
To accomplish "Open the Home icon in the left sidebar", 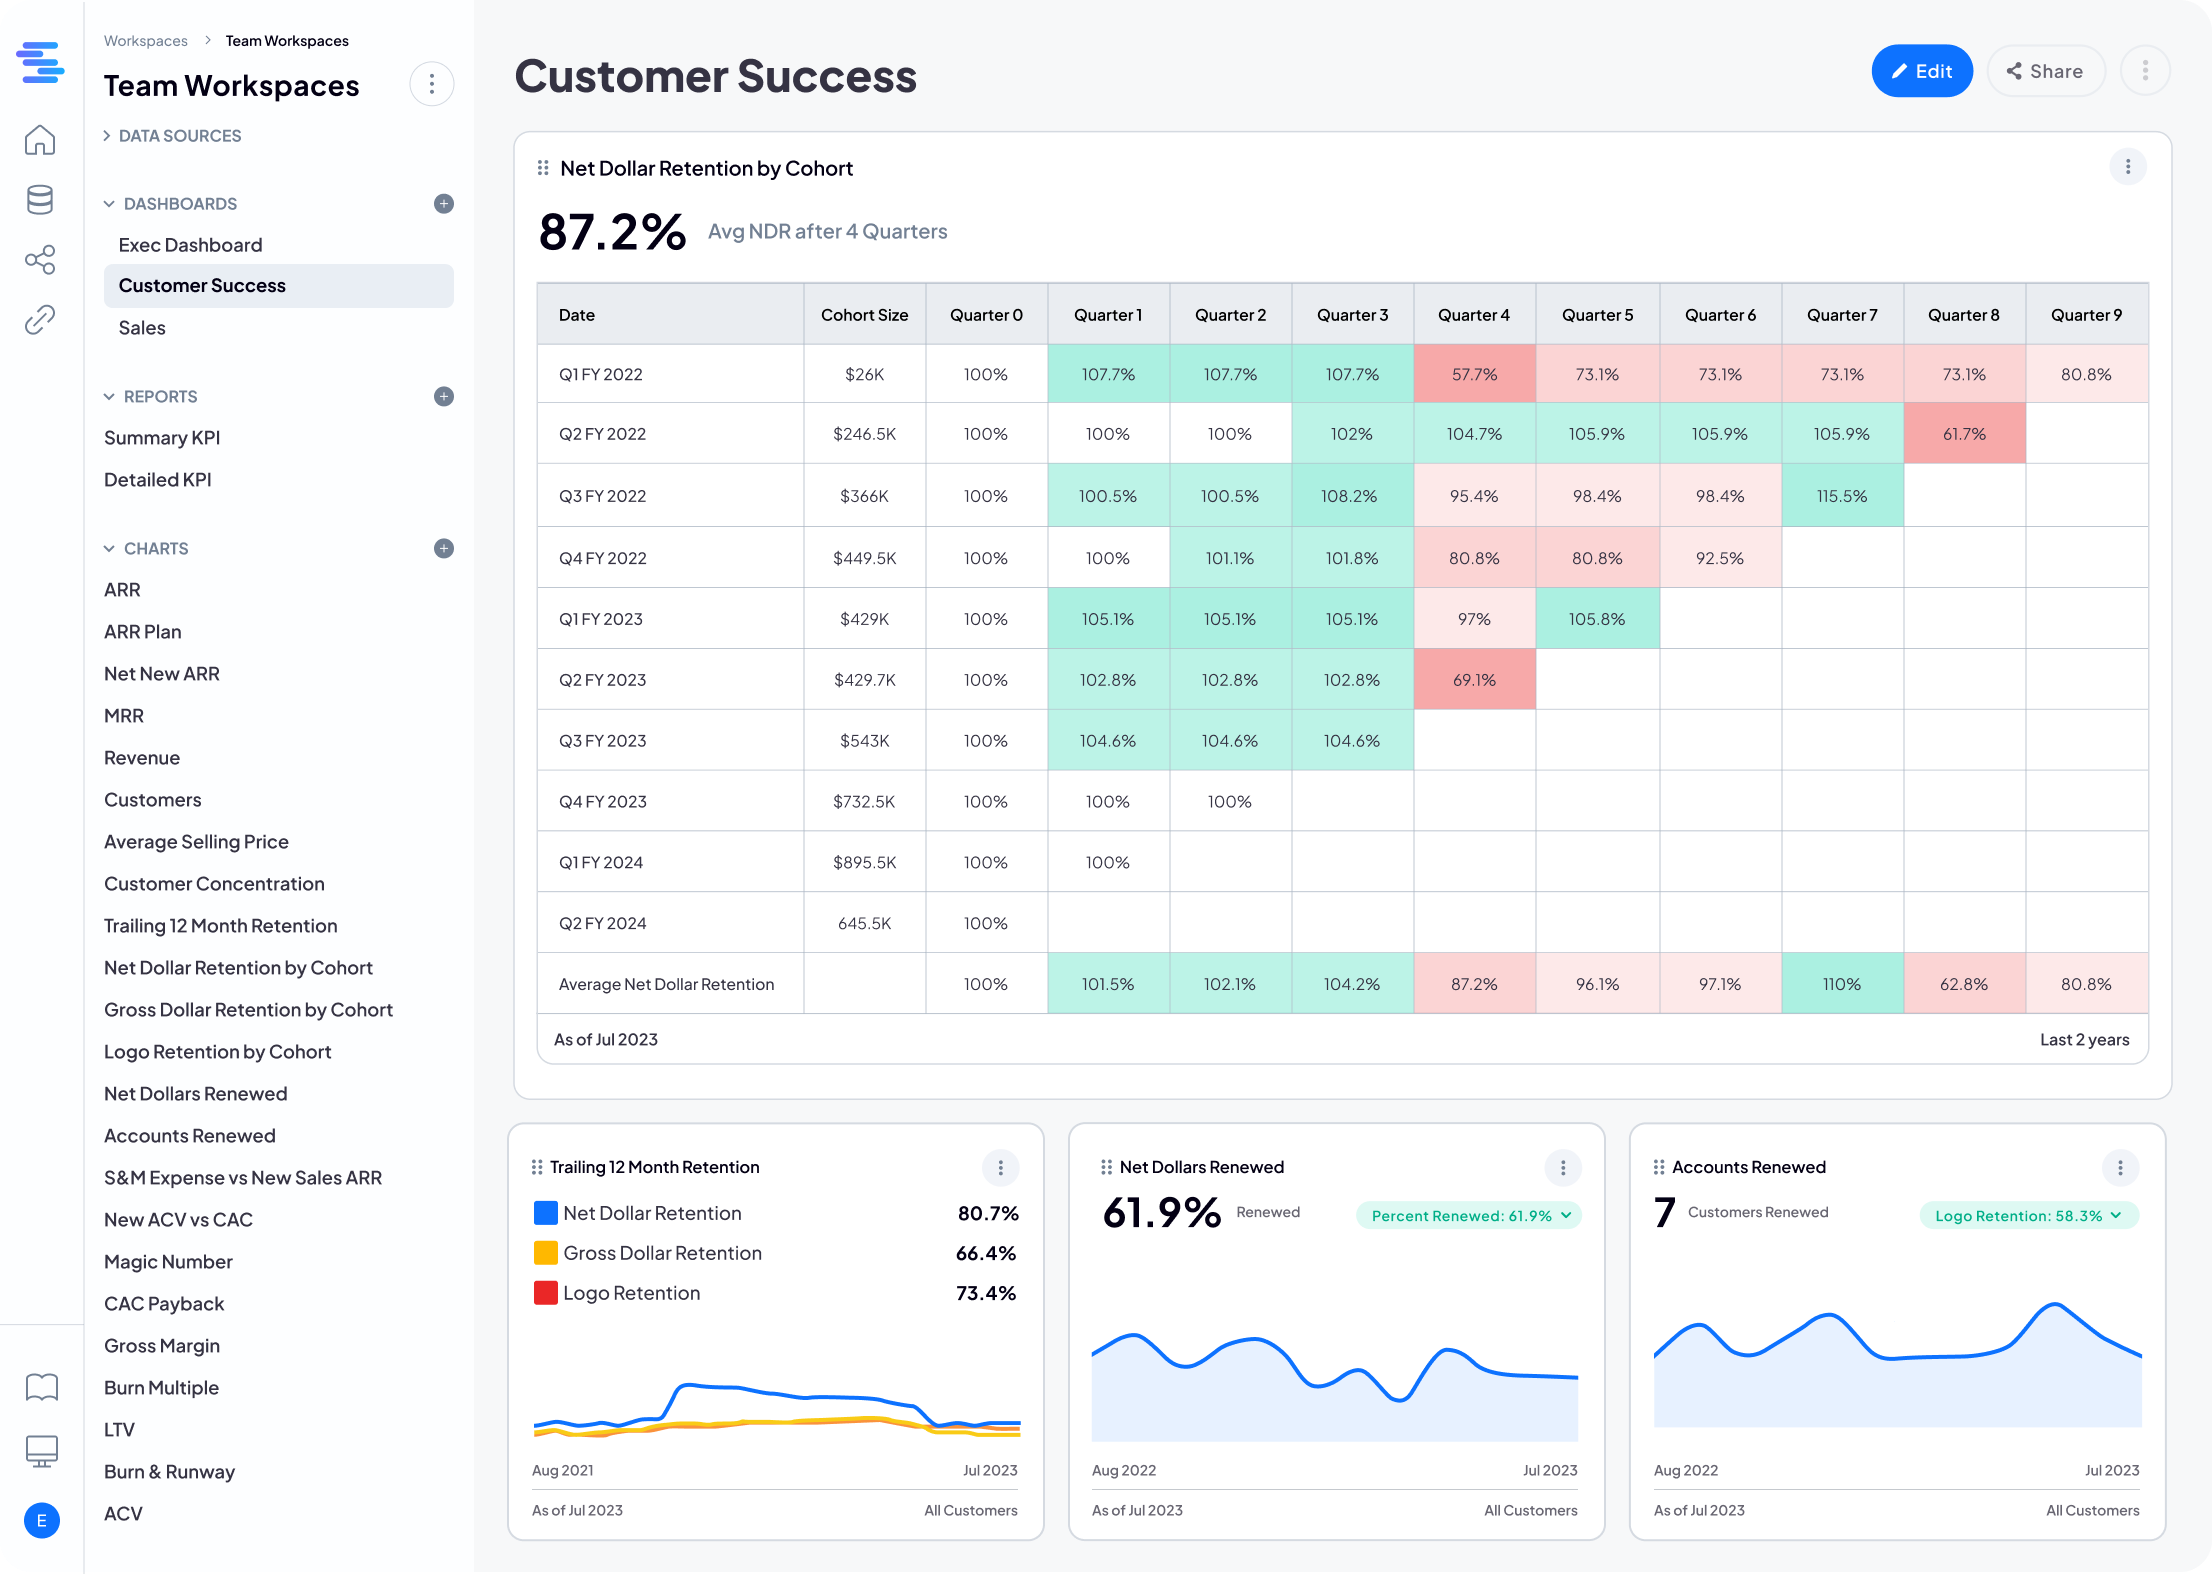I will pyautogui.click(x=40, y=140).
